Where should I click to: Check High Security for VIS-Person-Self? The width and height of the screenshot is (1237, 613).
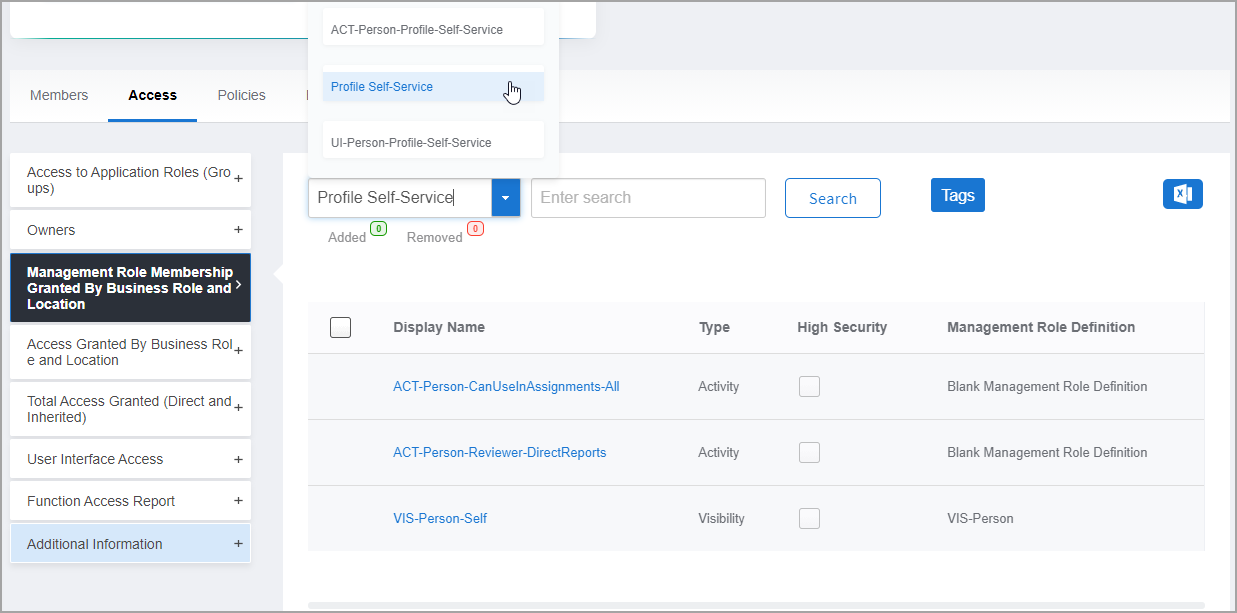pos(809,518)
